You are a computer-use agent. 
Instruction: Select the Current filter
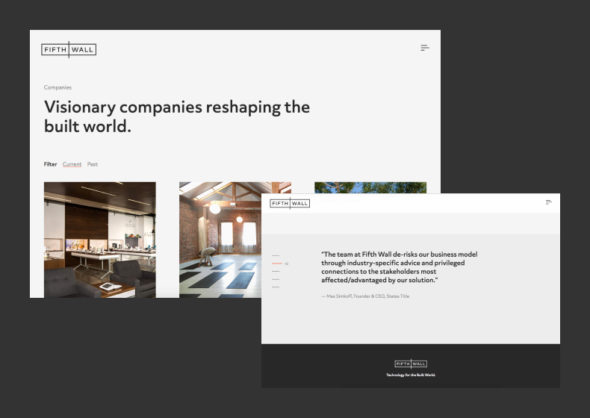pos(72,164)
